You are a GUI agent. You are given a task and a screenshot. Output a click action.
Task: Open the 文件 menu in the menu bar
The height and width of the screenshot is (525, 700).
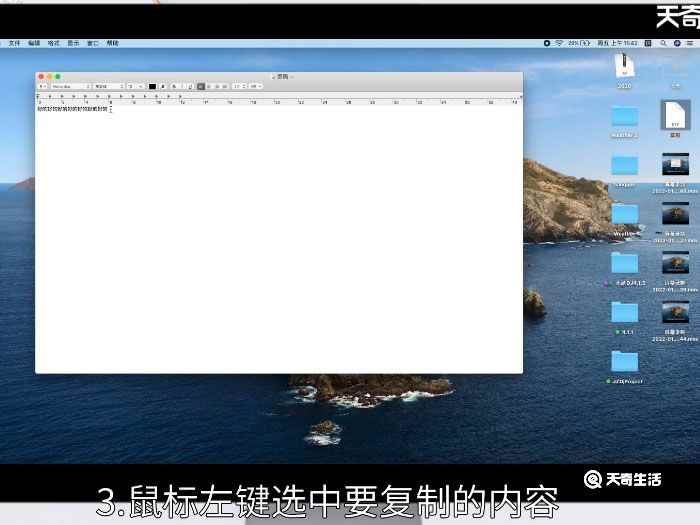pos(14,43)
